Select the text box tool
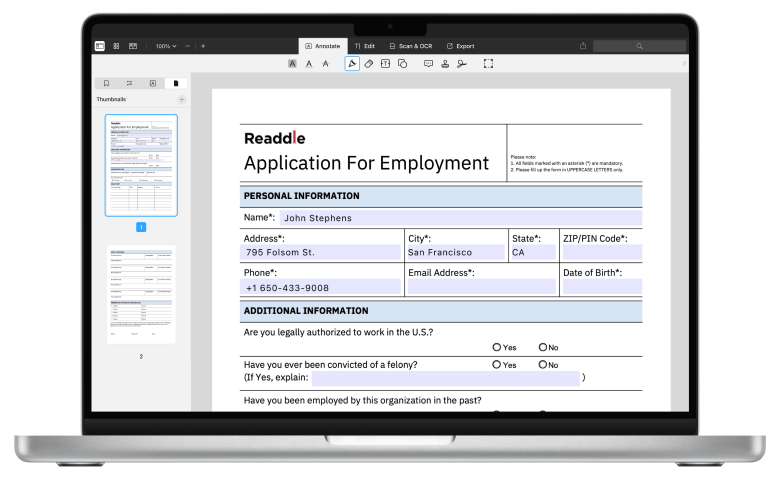 tap(385, 63)
